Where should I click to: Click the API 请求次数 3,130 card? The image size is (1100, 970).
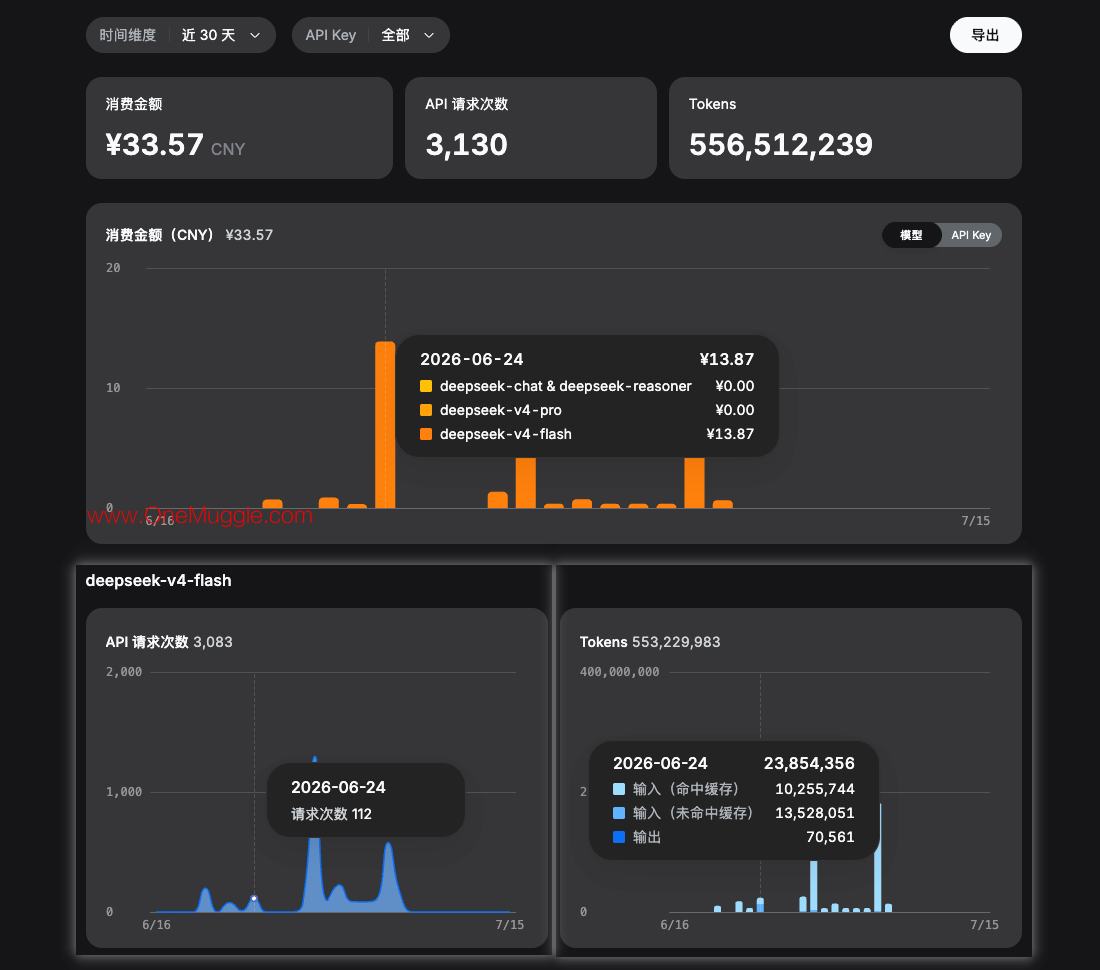(x=531, y=128)
